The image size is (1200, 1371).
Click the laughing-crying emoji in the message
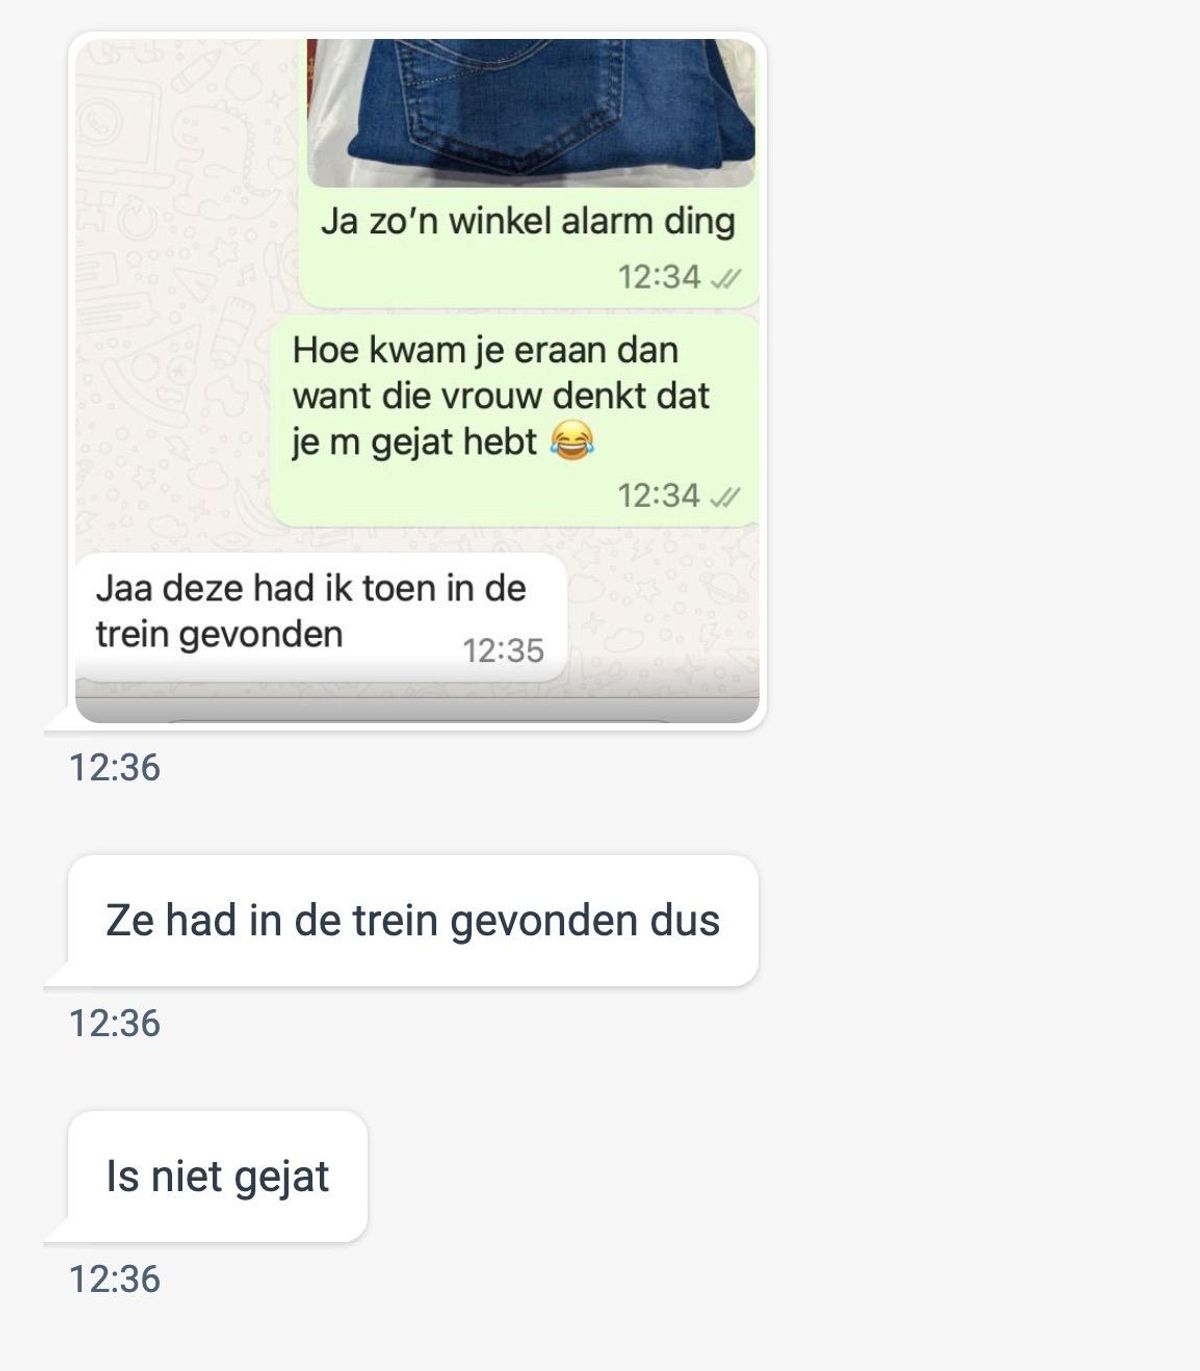(572, 441)
